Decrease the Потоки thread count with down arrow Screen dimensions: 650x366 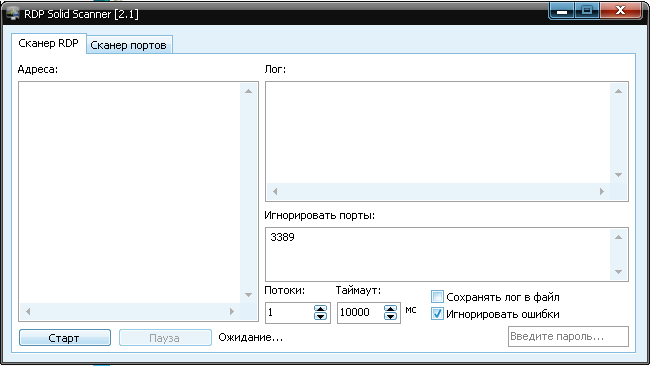point(320,316)
